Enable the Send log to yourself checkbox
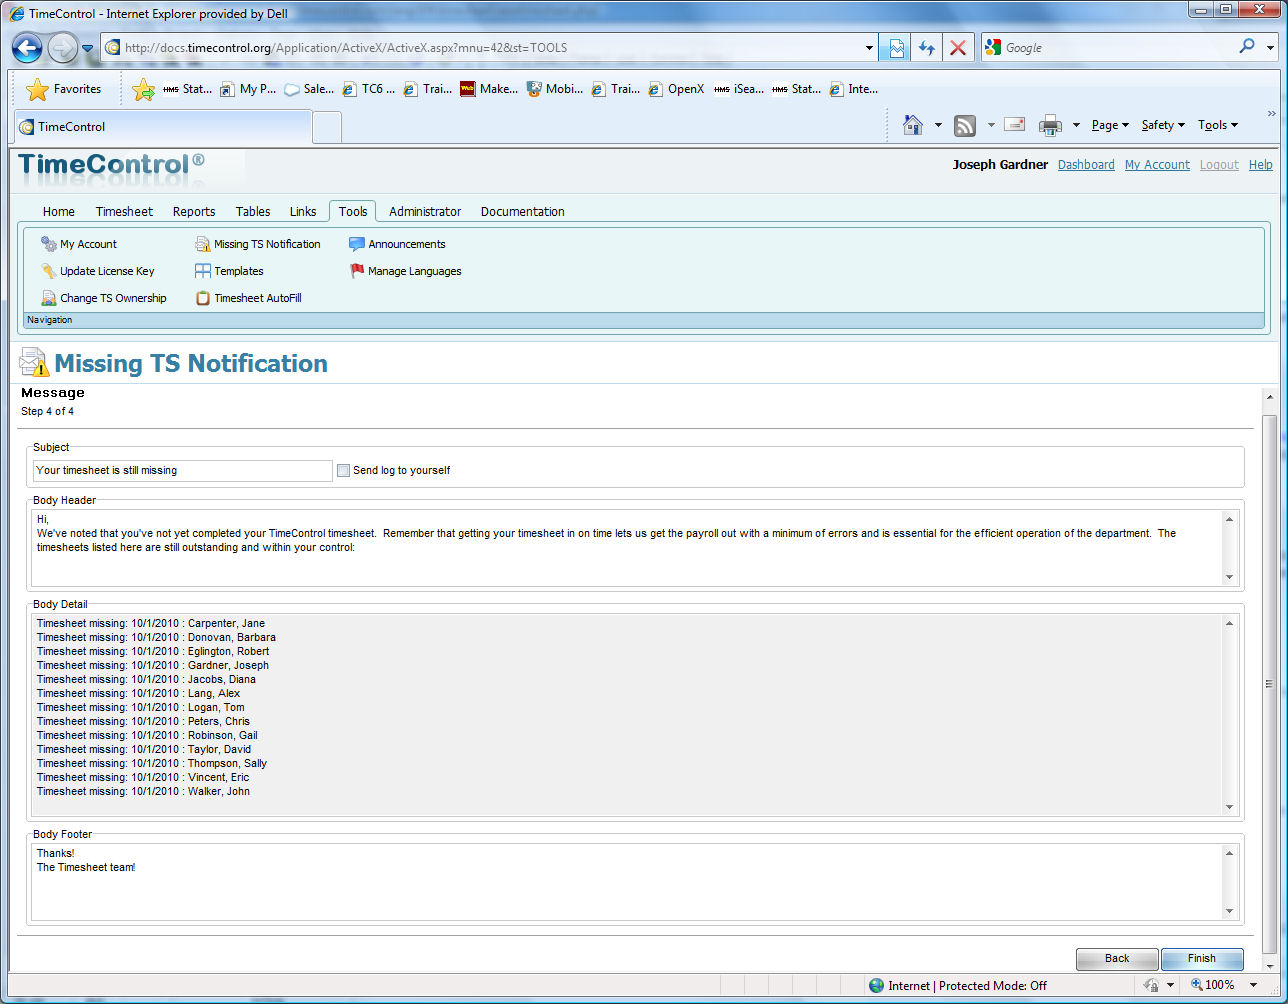The width and height of the screenshot is (1288, 1004). (x=343, y=470)
